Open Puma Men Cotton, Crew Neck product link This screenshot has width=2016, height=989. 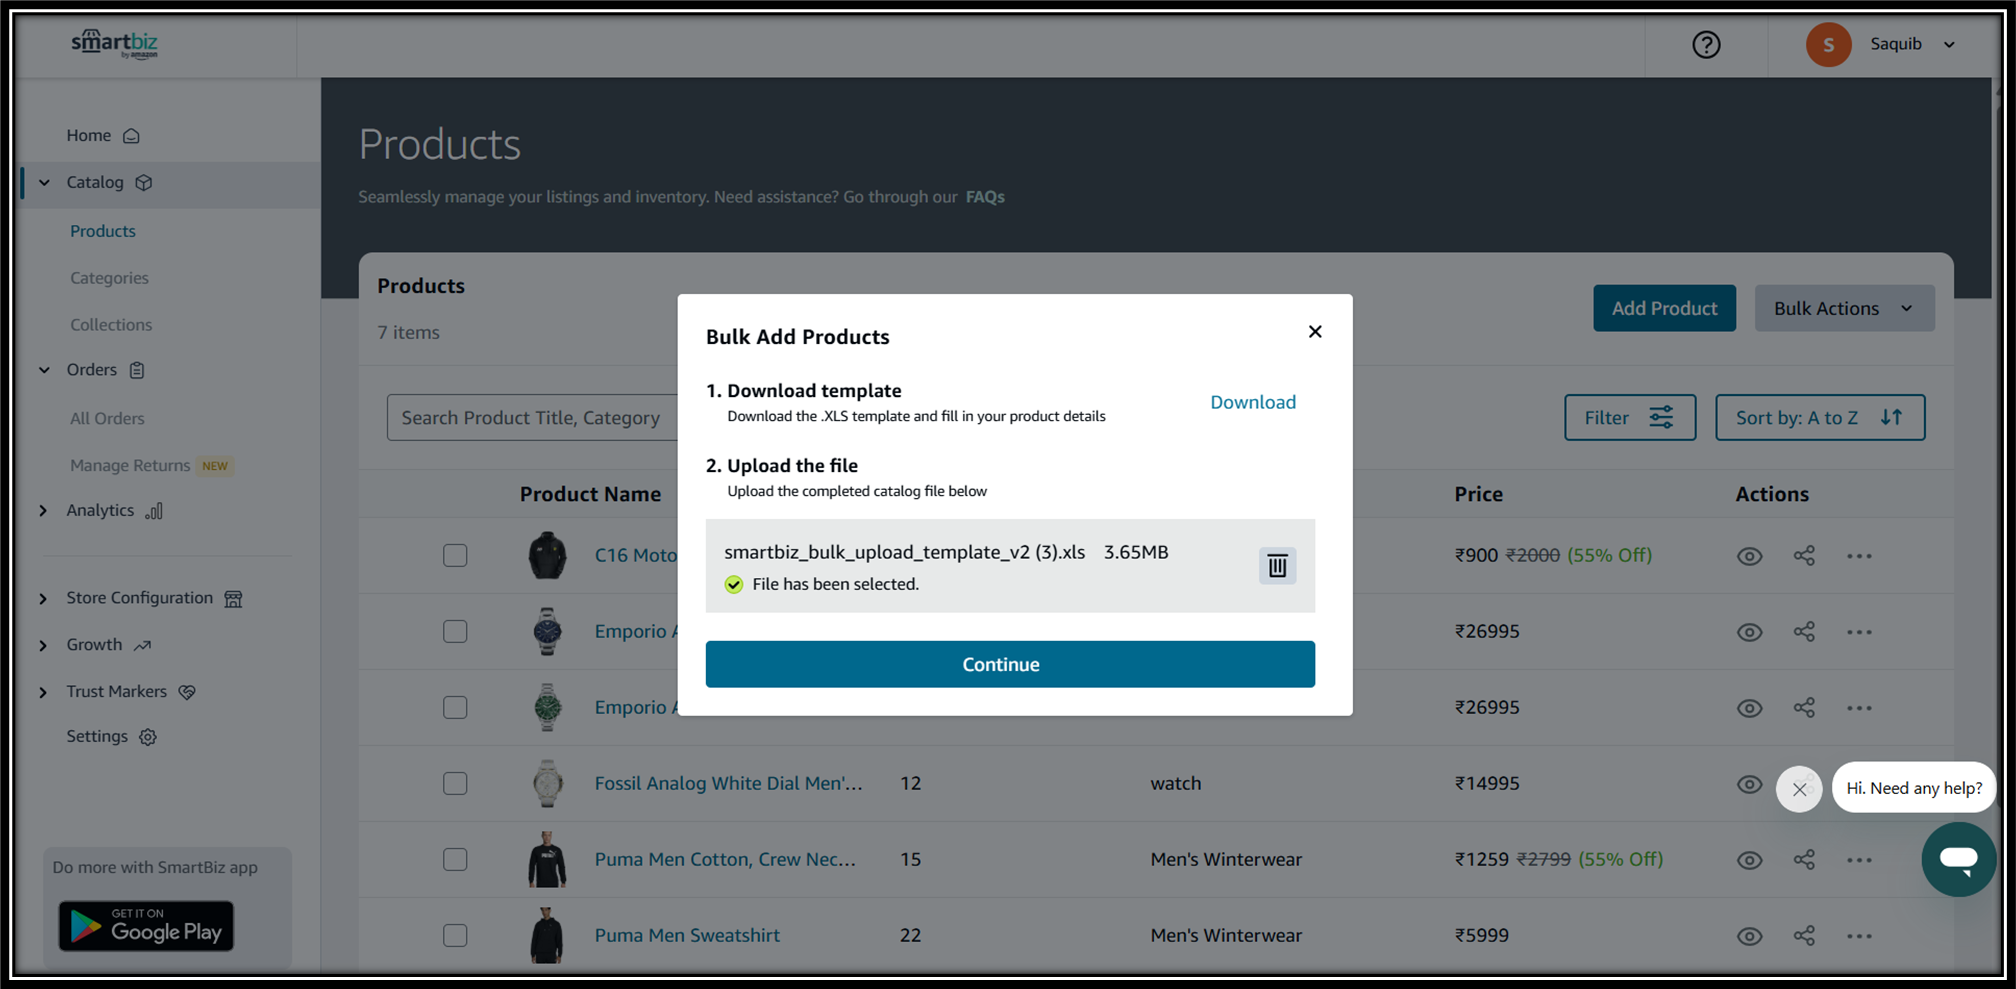click(725, 859)
